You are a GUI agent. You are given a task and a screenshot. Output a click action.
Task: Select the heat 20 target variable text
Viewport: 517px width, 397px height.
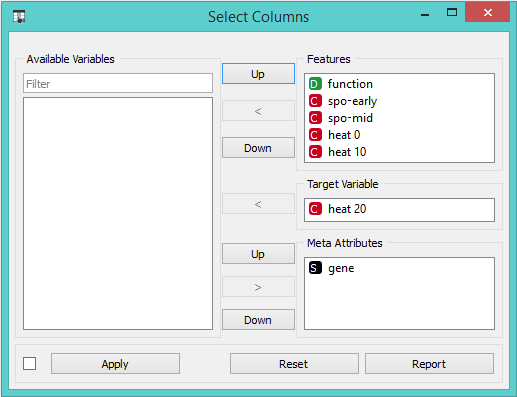pos(347,209)
